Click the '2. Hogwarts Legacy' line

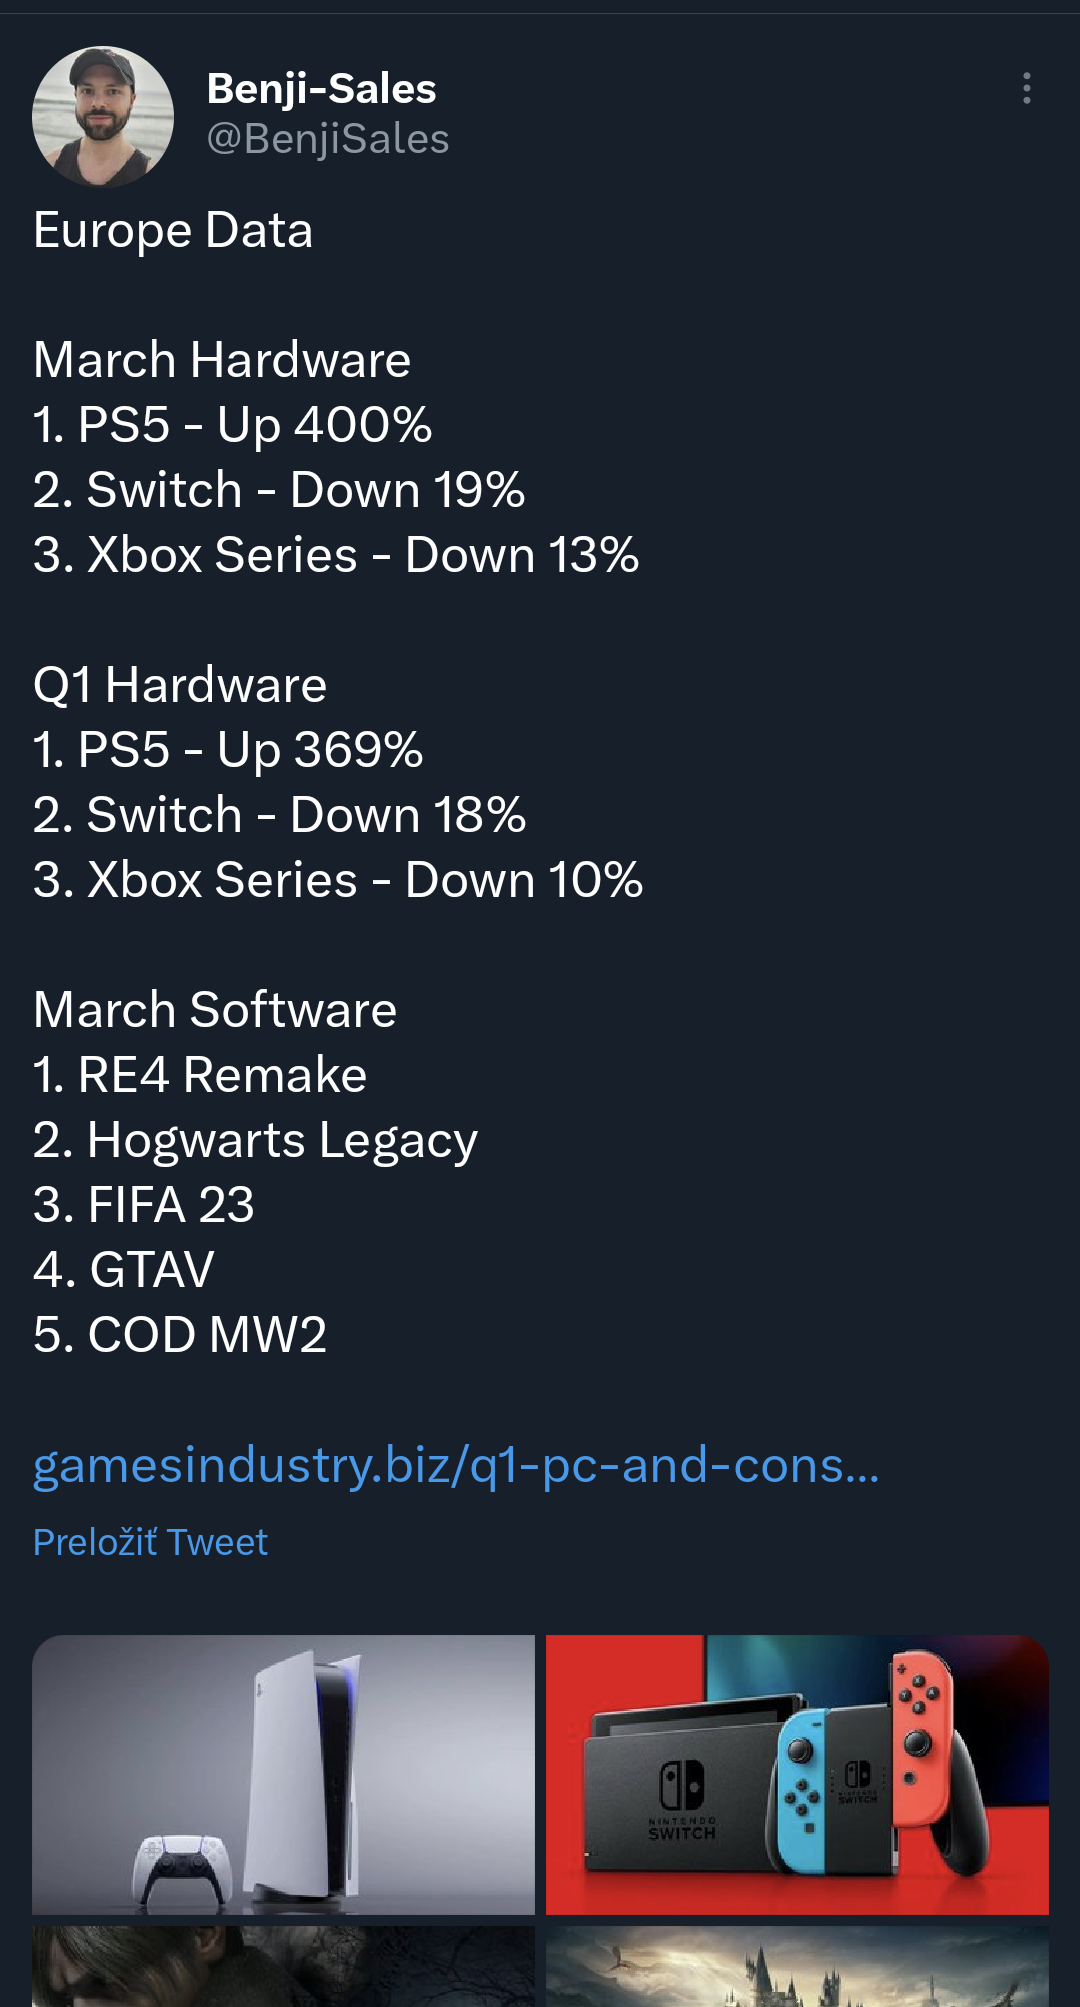click(255, 1140)
